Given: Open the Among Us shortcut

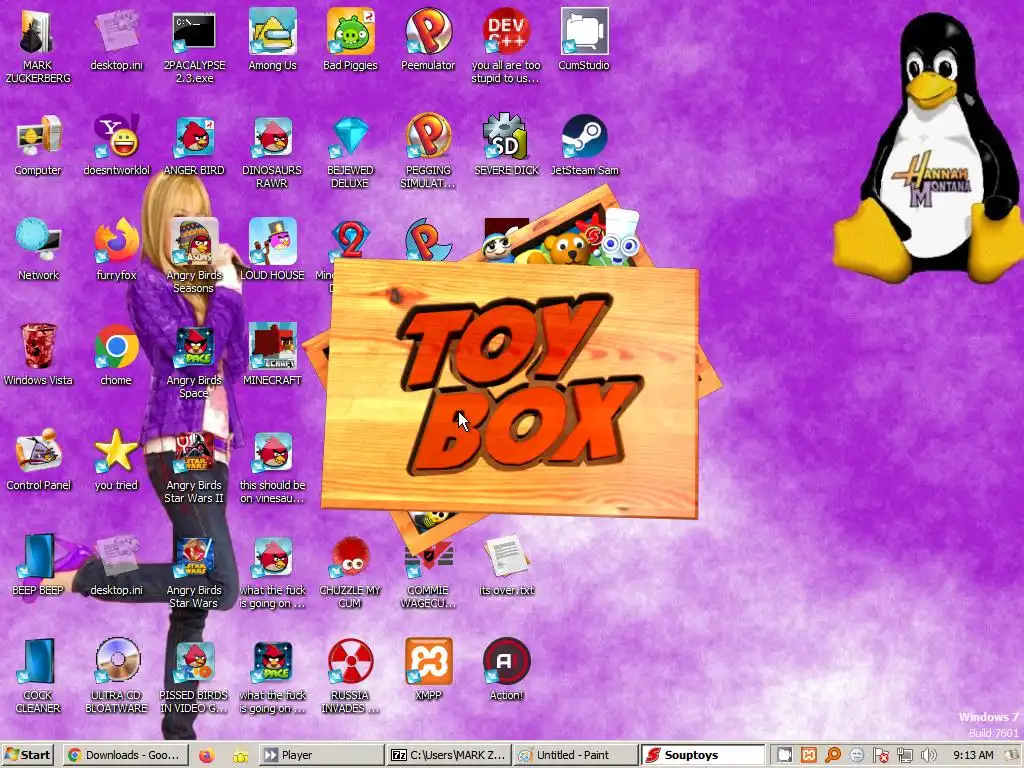Looking at the screenshot, I should point(272,33).
